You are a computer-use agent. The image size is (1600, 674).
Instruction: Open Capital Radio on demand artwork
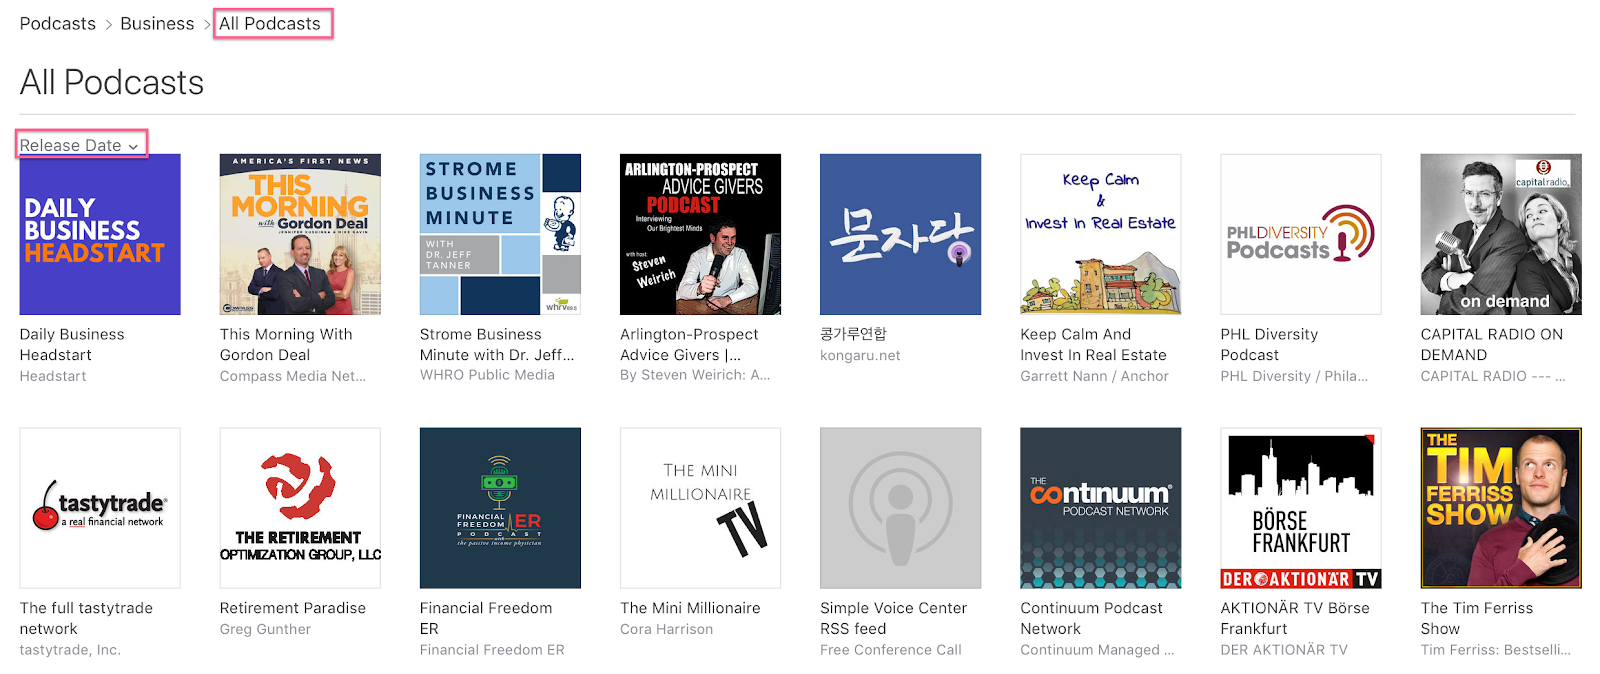click(1501, 234)
